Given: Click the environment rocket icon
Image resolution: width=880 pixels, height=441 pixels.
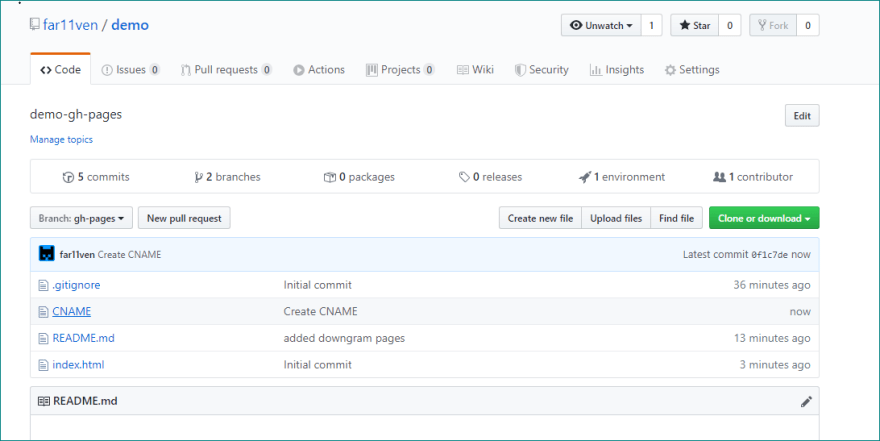Looking at the screenshot, I should (585, 177).
